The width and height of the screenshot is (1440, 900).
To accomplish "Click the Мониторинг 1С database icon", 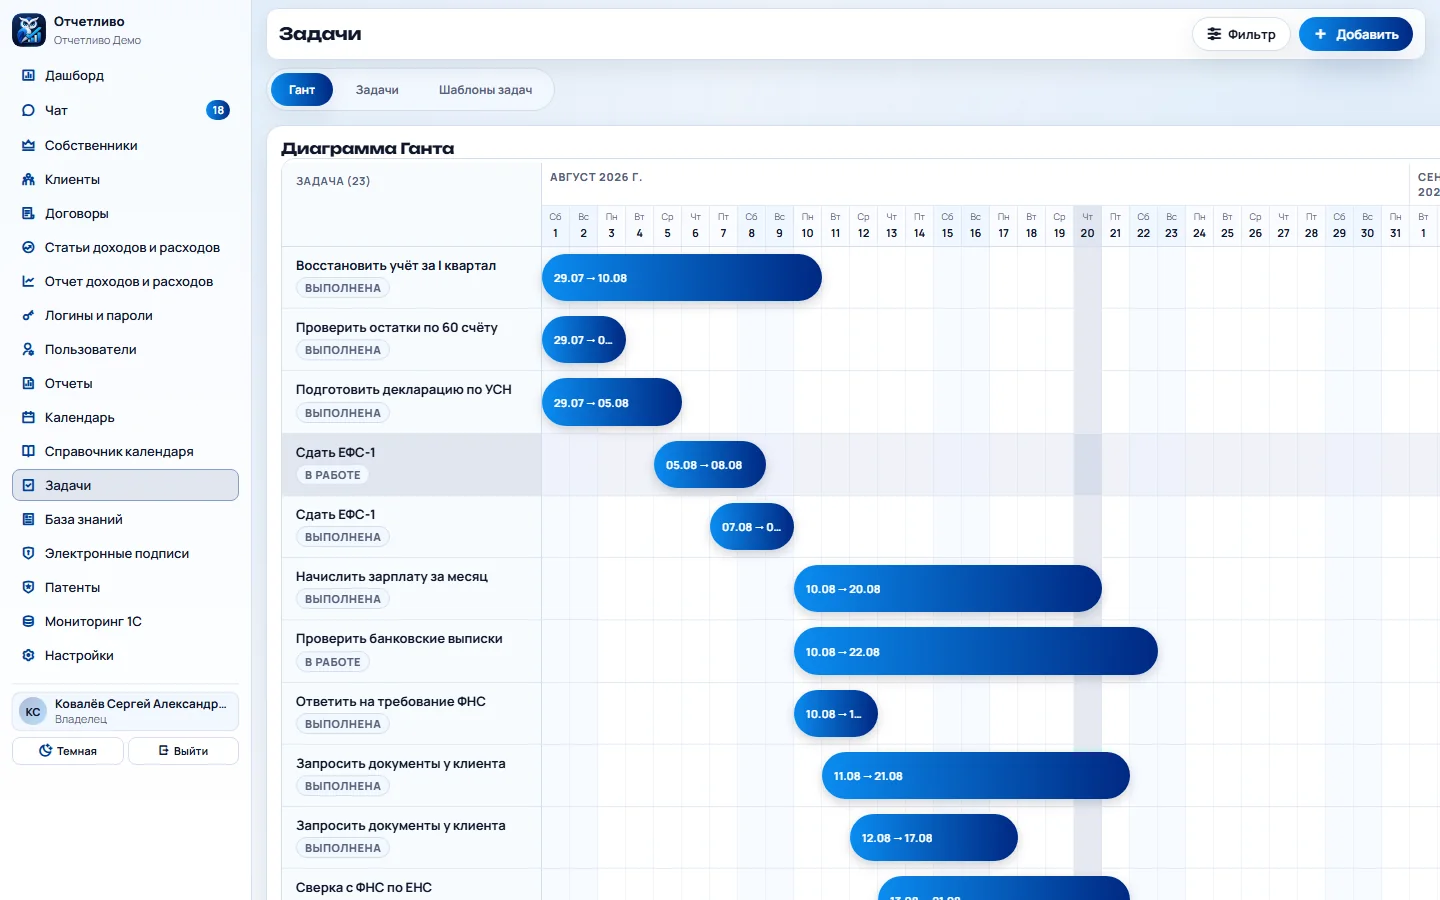I will (x=28, y=621).
